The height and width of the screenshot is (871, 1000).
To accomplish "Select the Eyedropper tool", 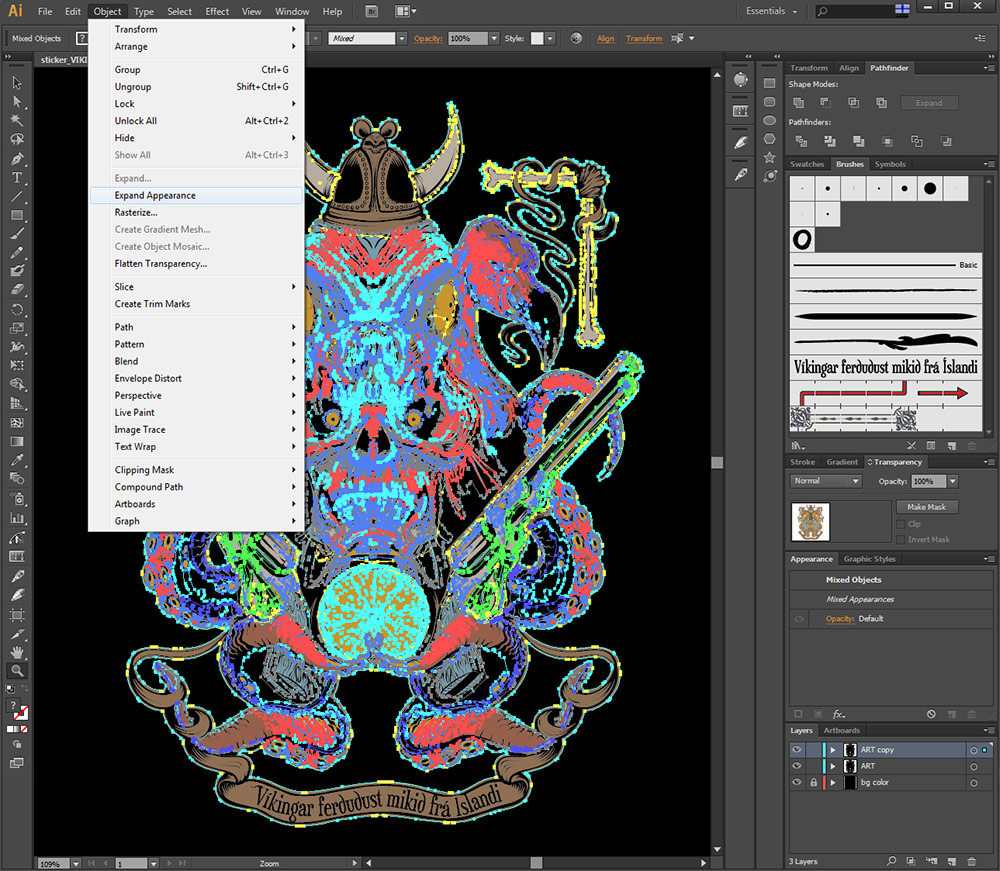I will pos(17,460).
